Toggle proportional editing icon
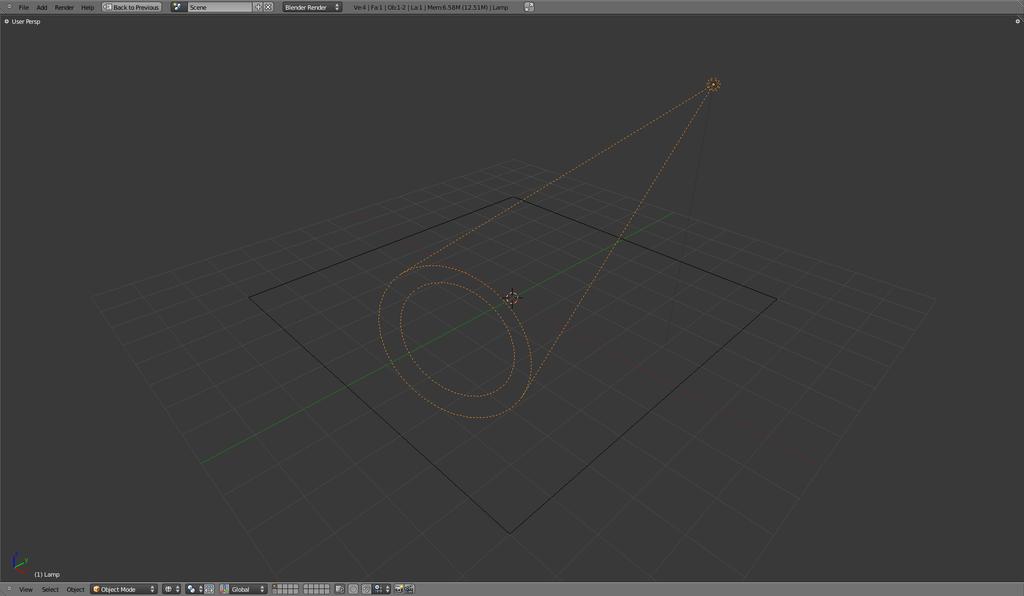 point(353,589)
